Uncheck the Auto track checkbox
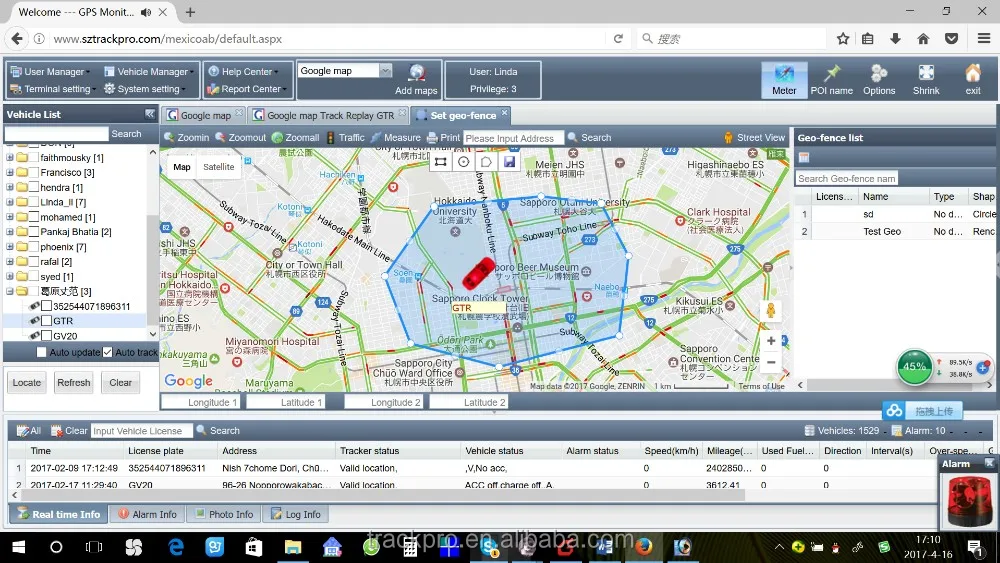The image size is (1000, 563). 108,352
